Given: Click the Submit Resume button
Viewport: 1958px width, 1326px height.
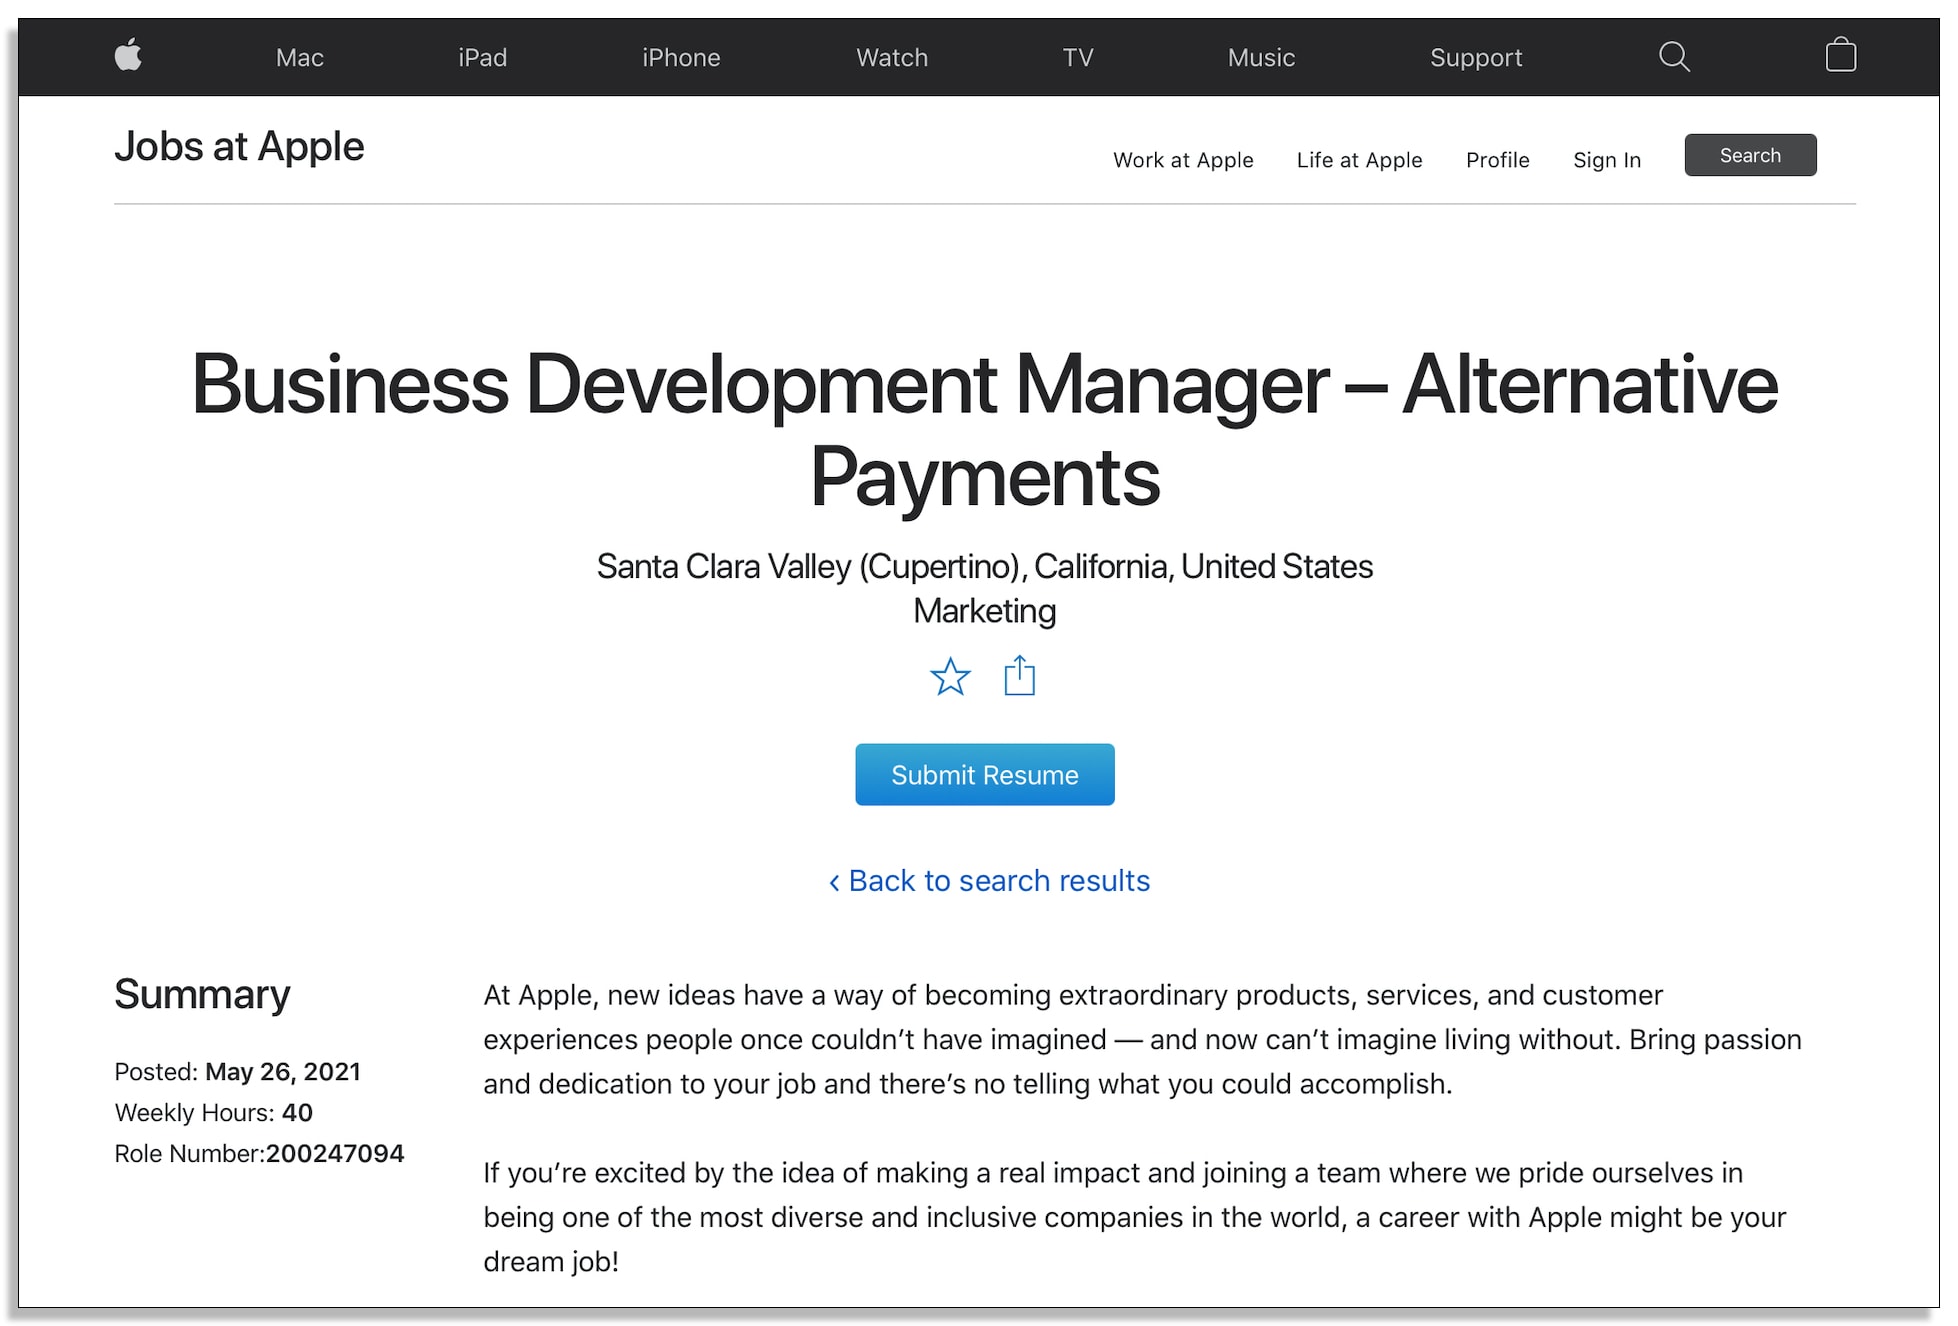Looking at the screenshot, I should point(984,775).
